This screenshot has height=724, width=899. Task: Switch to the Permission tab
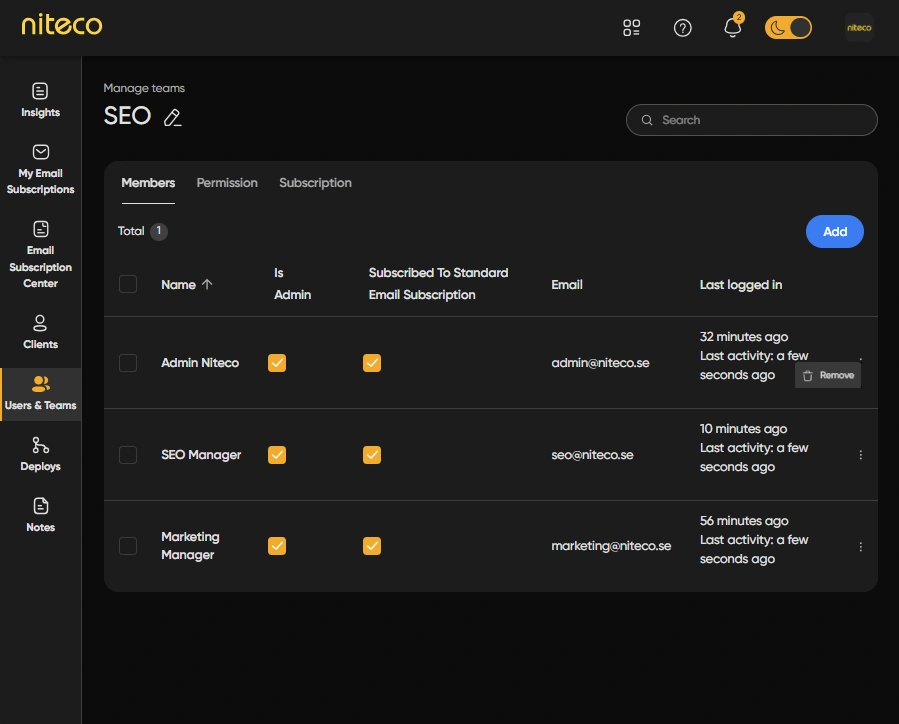click(227, 183)
